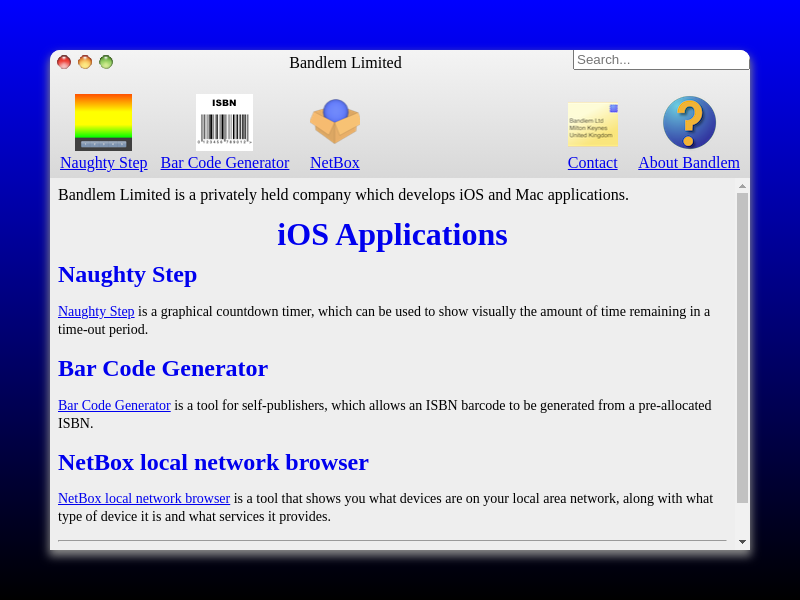
Task: Click the red close window button
Action: (x=64, y=62)
